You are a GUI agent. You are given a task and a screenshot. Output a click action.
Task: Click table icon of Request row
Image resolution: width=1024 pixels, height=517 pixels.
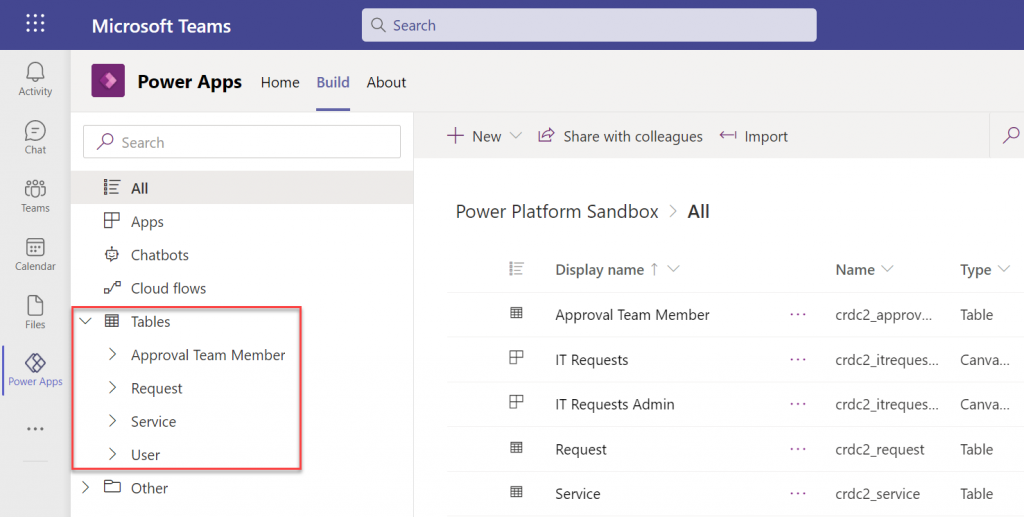click(516, 447)
